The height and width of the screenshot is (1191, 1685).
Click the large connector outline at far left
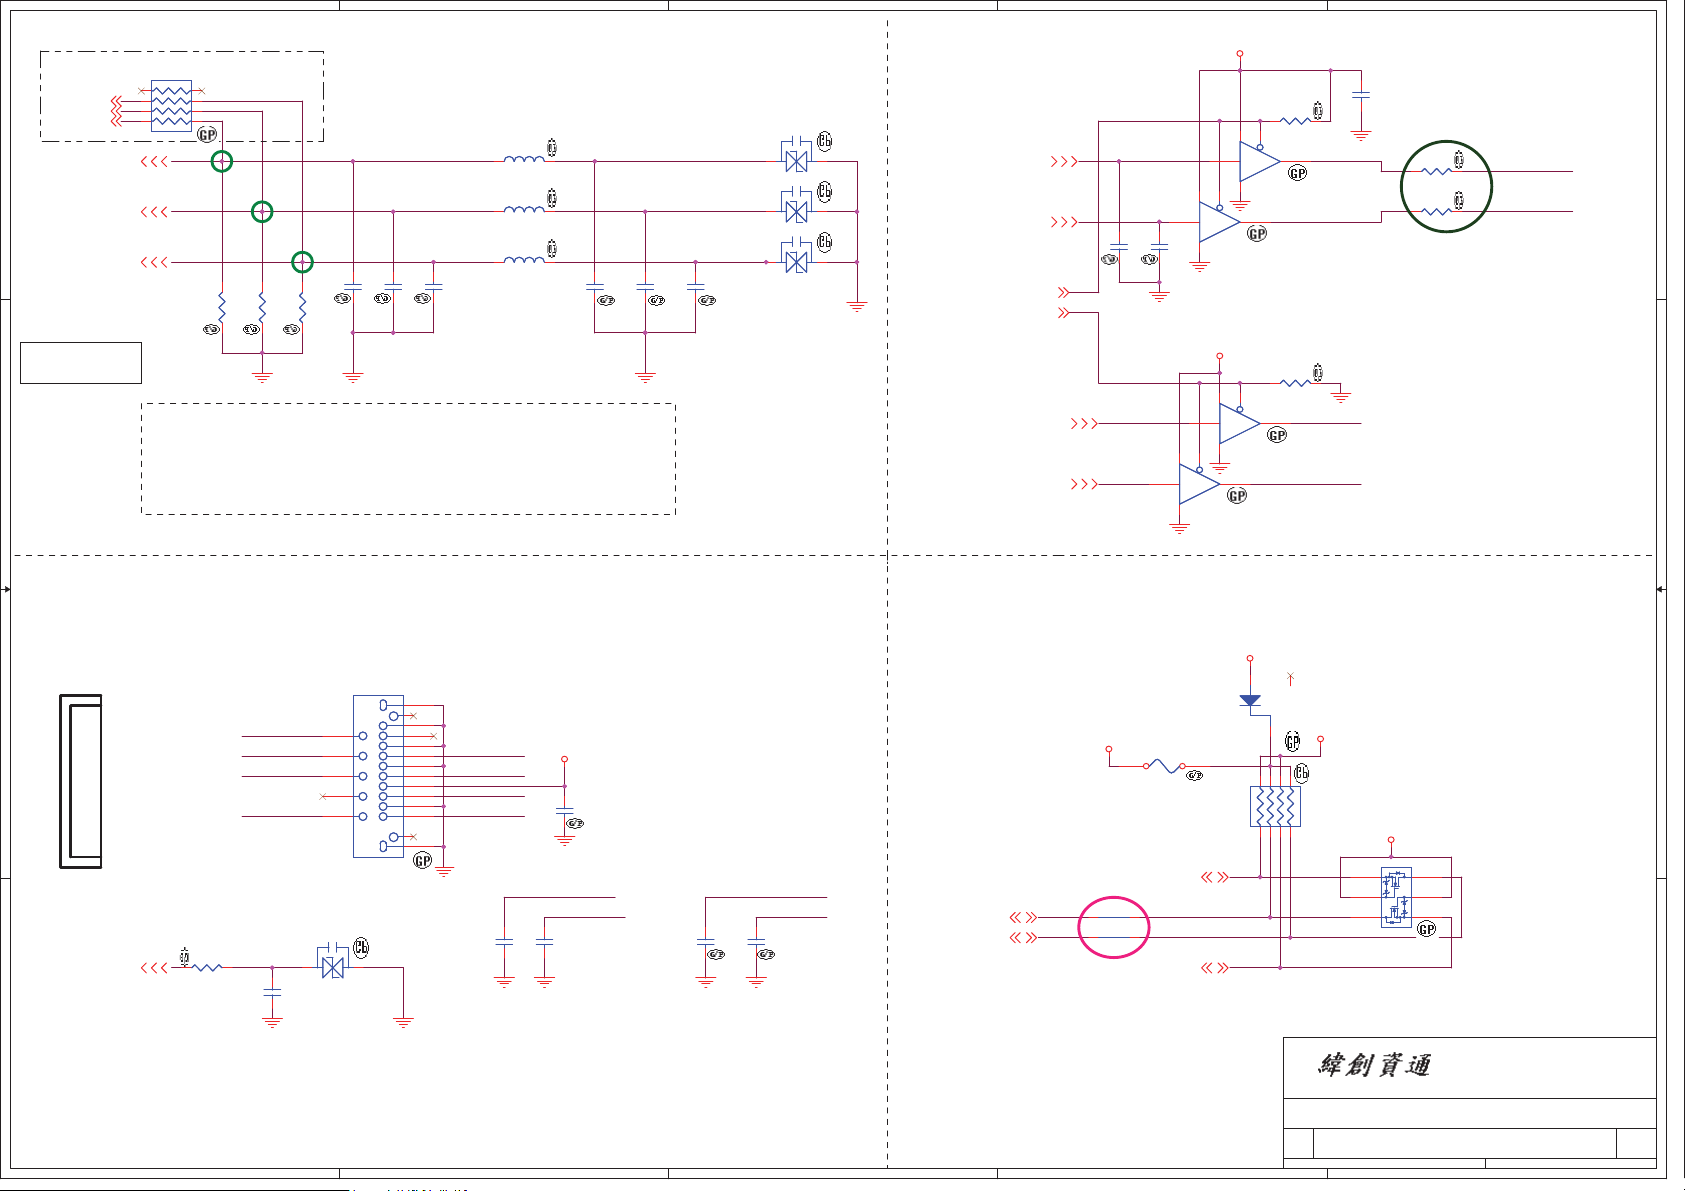coord(81,781)
